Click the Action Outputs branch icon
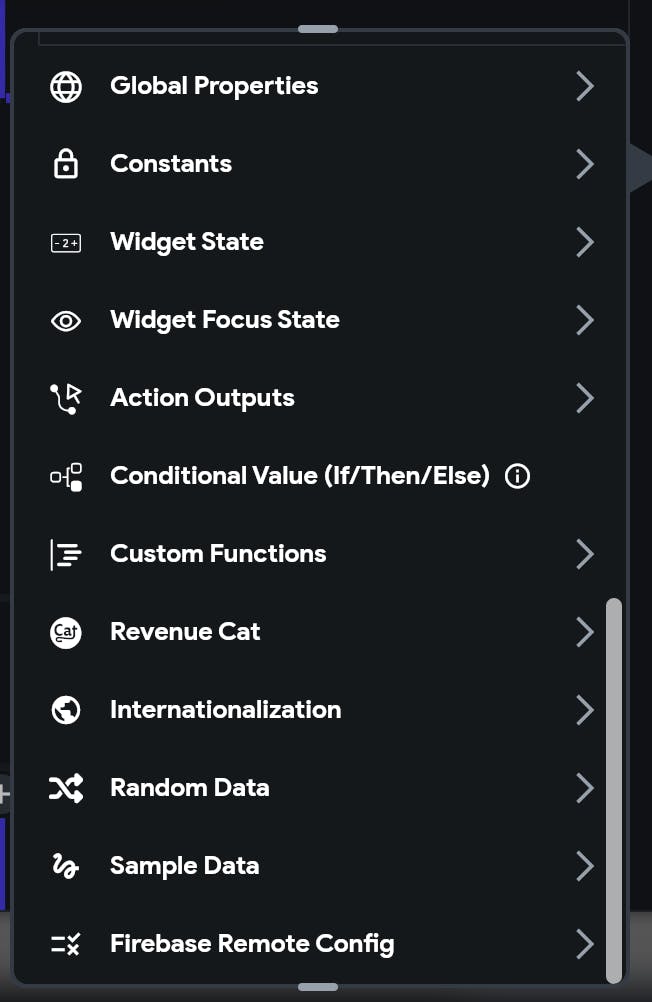The image size is (652, 1002). pos(66,398)
